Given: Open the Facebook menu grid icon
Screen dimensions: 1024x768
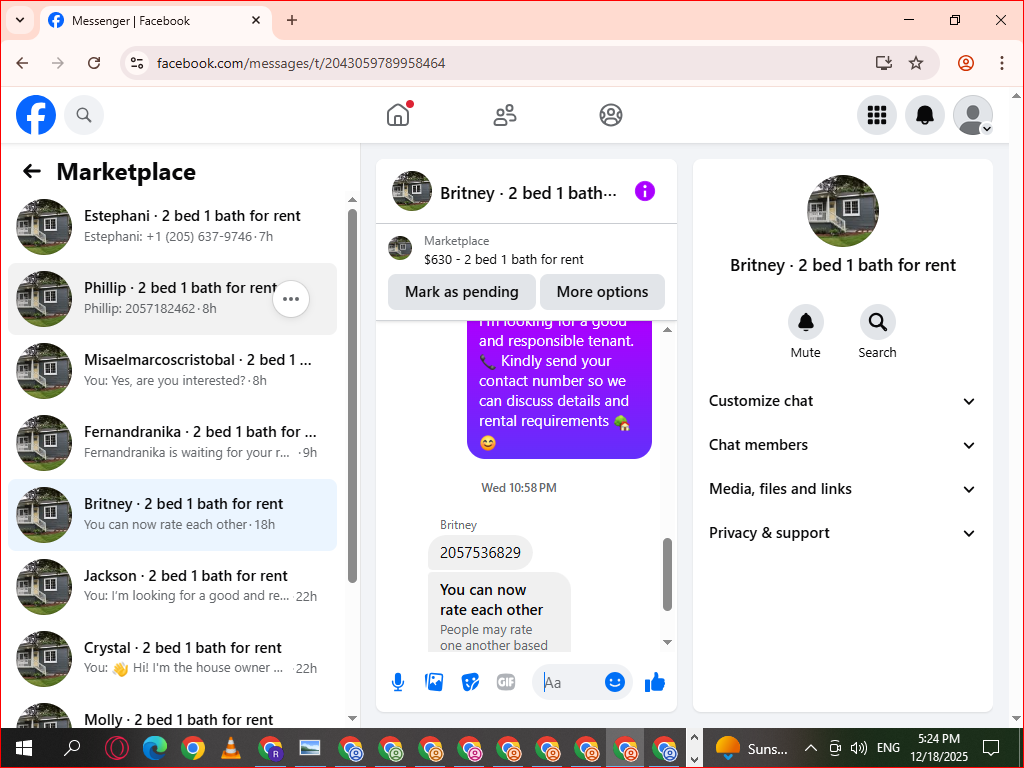Looking at the screenshot, I should [876, 115].
